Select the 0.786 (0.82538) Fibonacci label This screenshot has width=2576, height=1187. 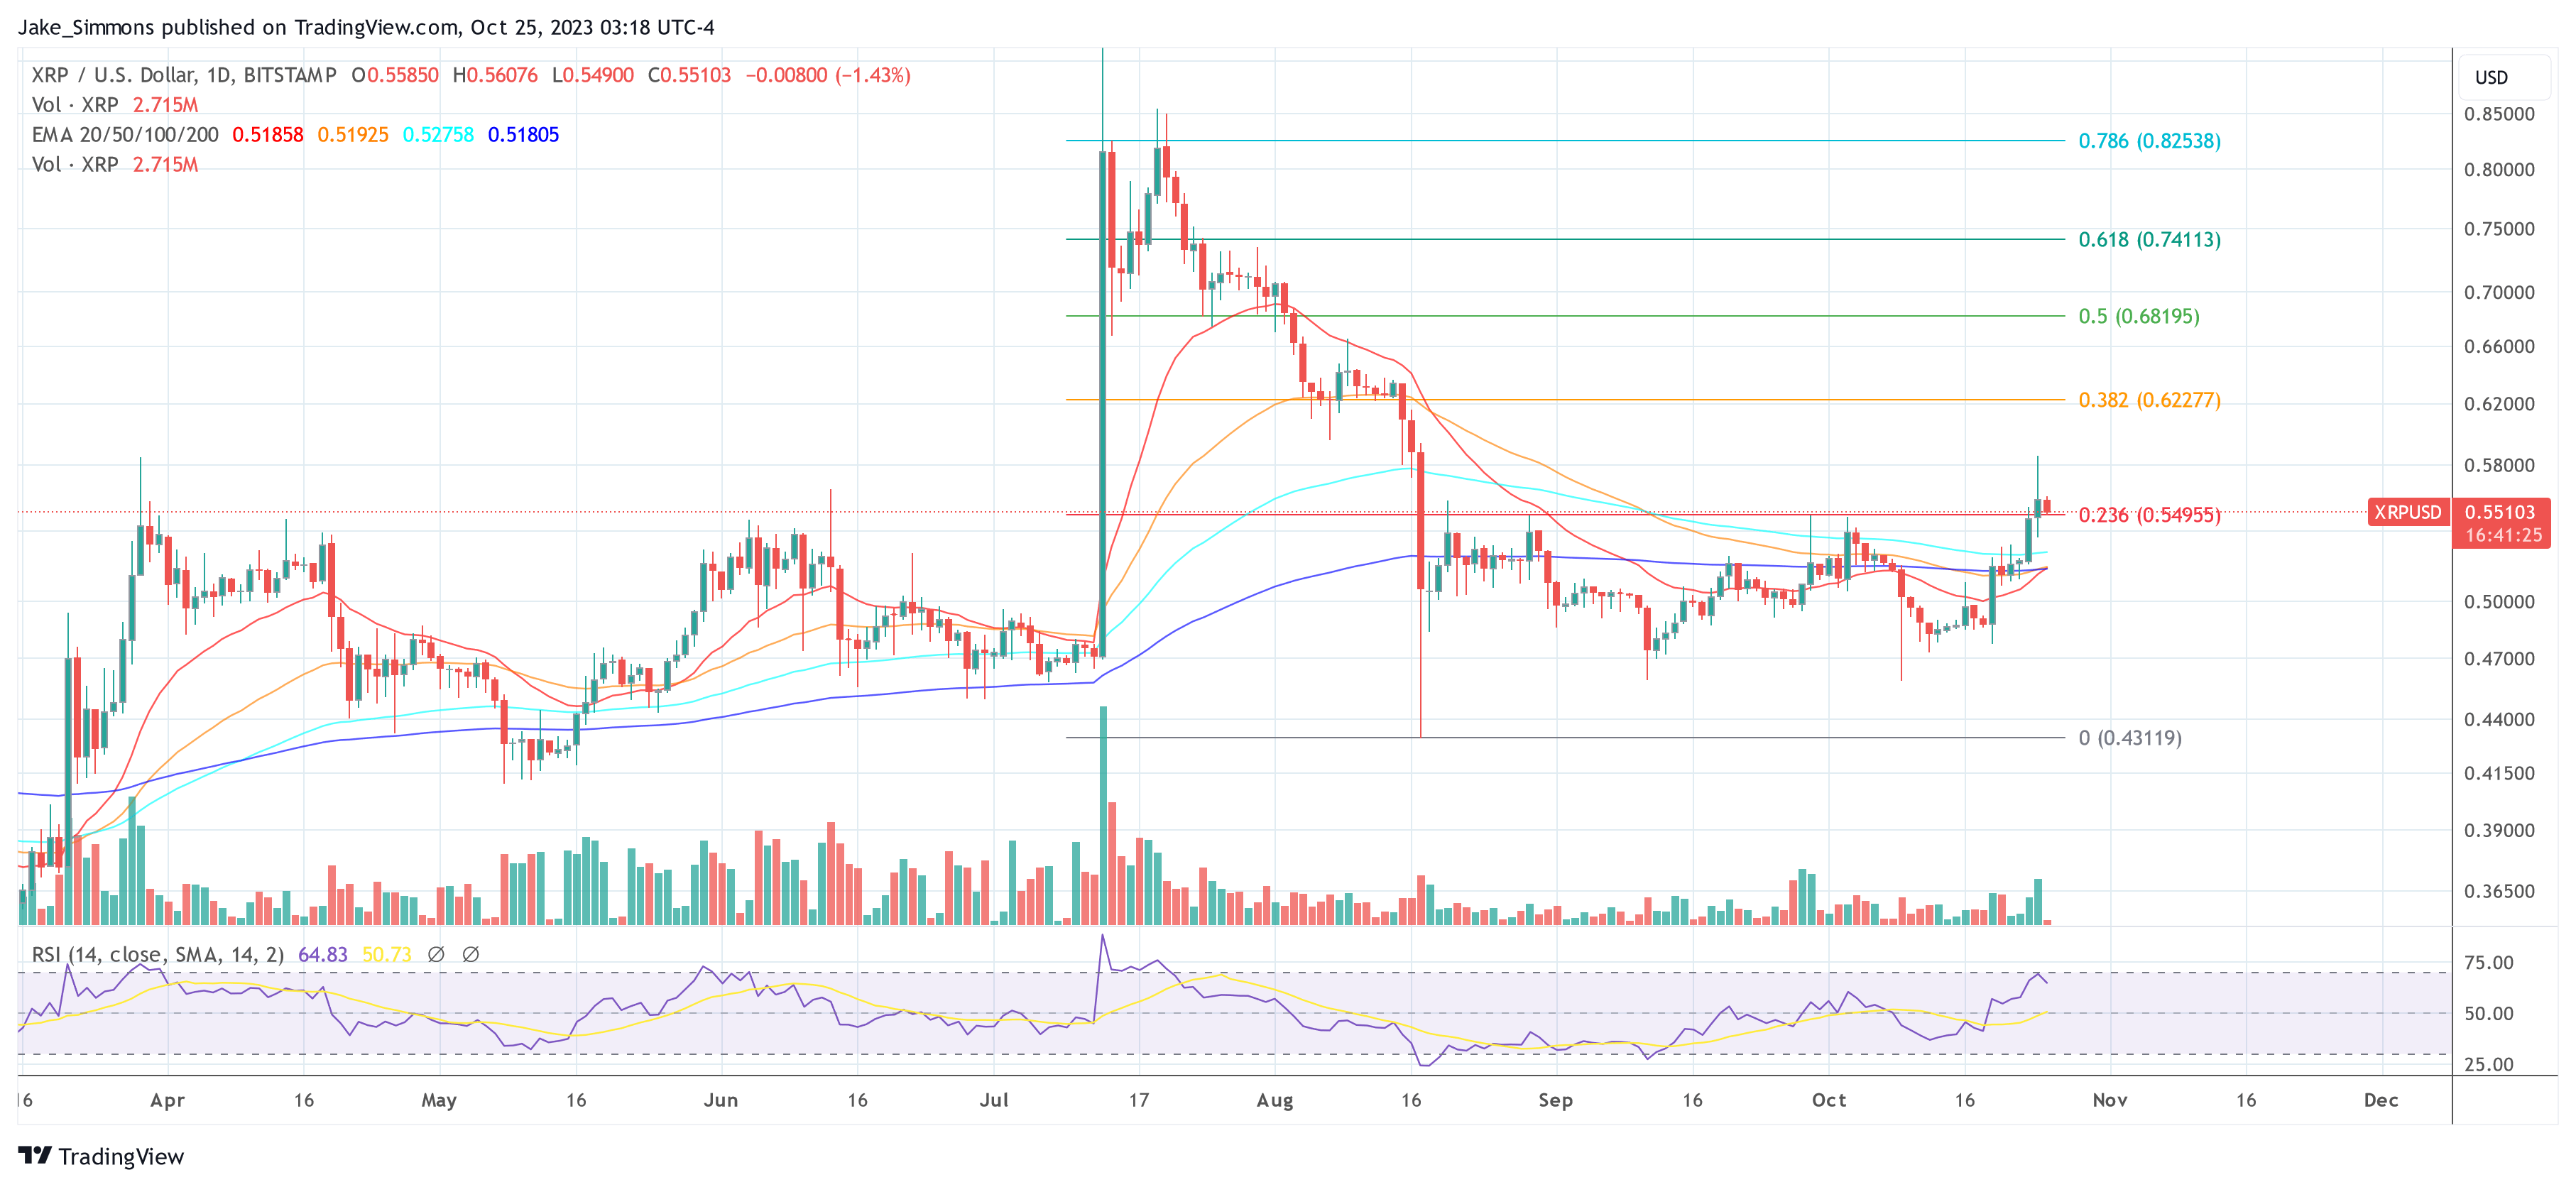(2149, 141)
